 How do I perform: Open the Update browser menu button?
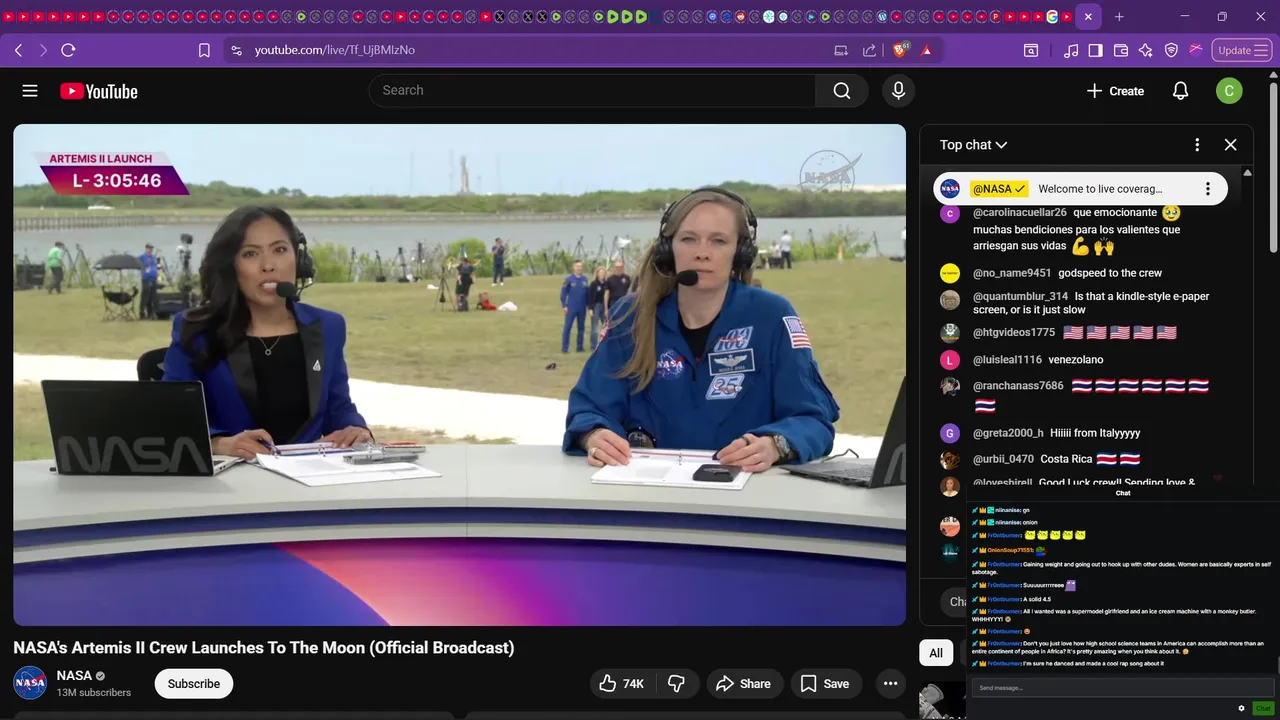(x=1242, y=50)
